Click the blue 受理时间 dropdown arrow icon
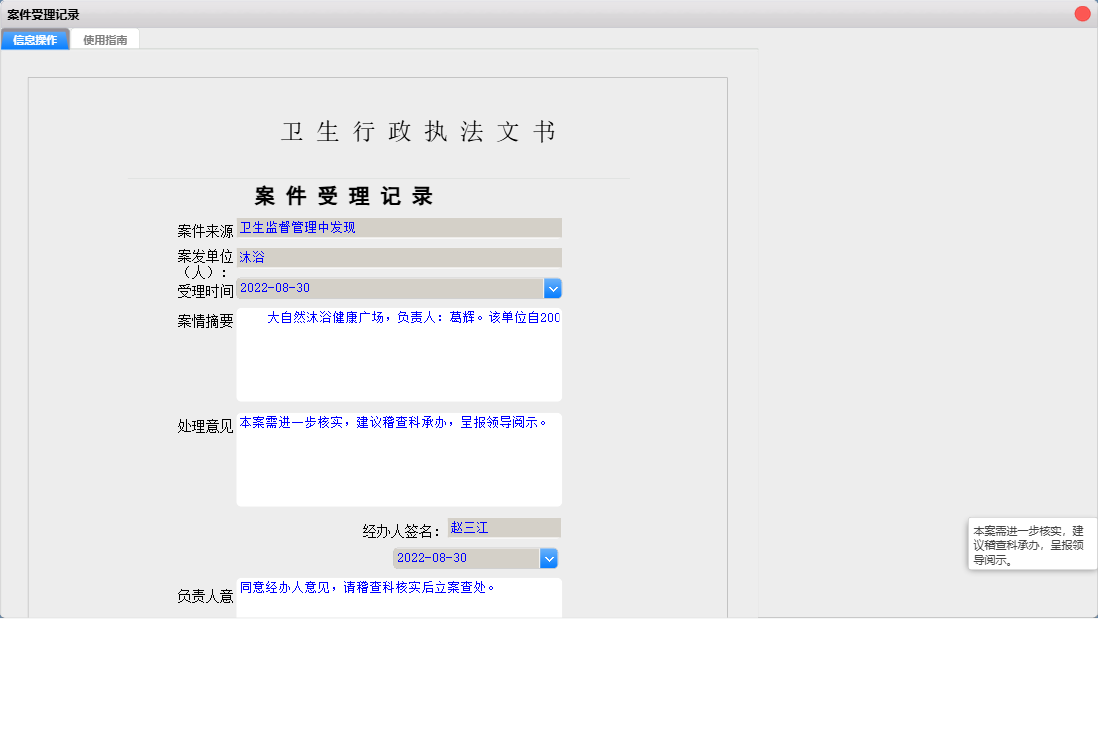This screenshot has height=737, width=1098. (553, 288)
